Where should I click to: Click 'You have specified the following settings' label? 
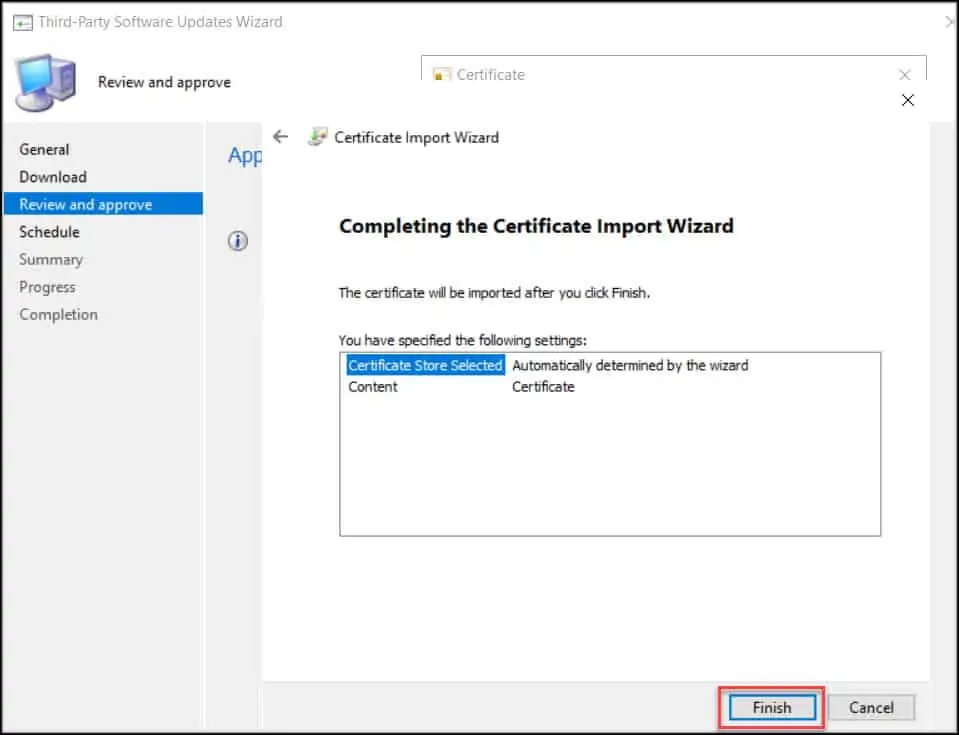pos(462,340)
